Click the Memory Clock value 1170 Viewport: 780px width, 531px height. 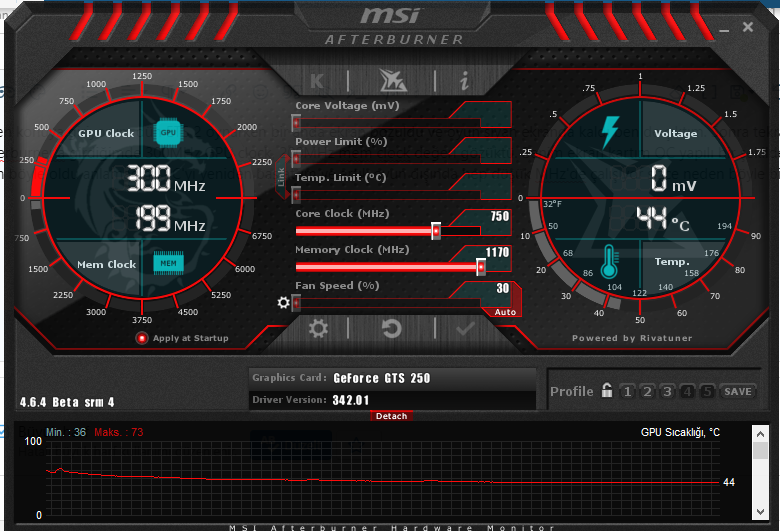click(x=497, y=252)
